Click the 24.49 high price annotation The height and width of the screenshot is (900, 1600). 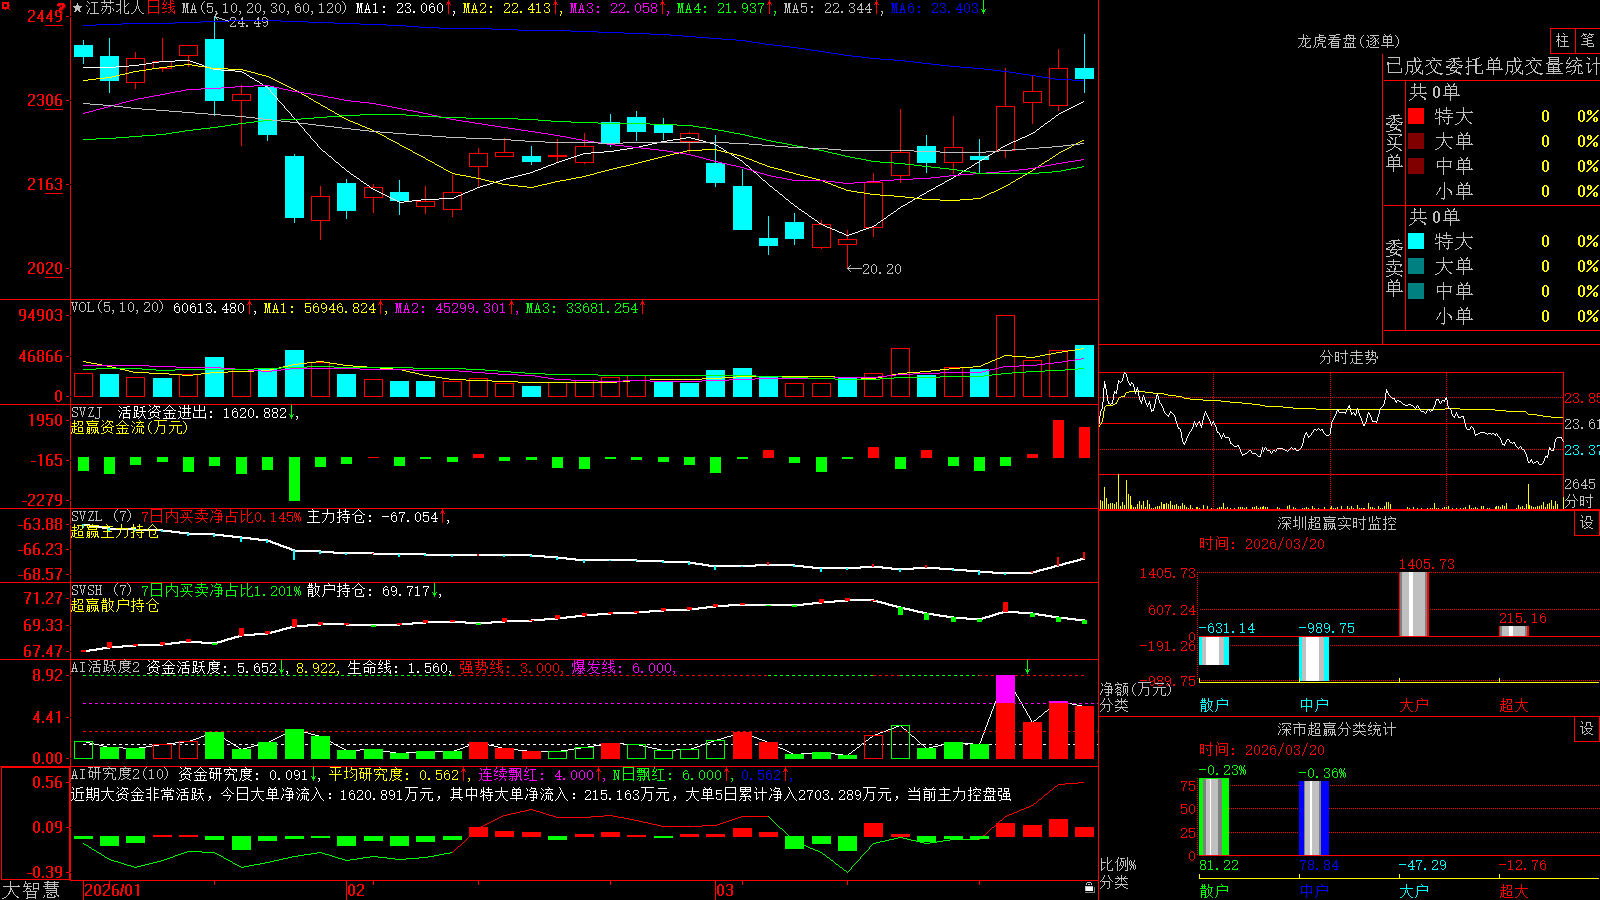(x=248, y=22)
